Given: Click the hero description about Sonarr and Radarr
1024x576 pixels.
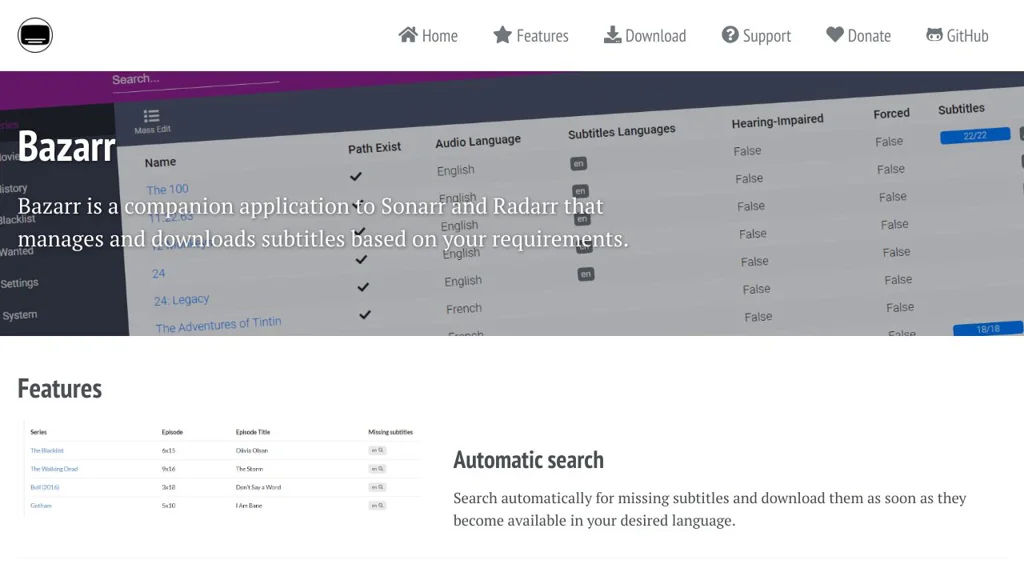Looking at the screenshot, I should click(x=323, y=222).
